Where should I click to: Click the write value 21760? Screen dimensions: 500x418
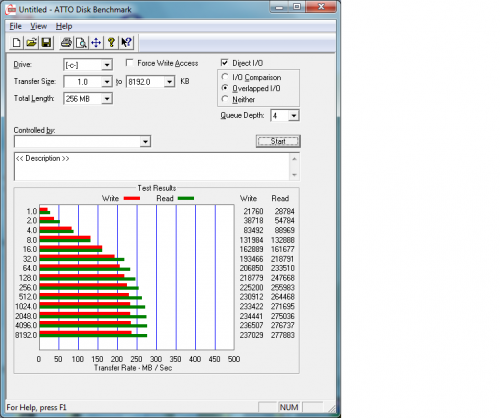[253, 211]
